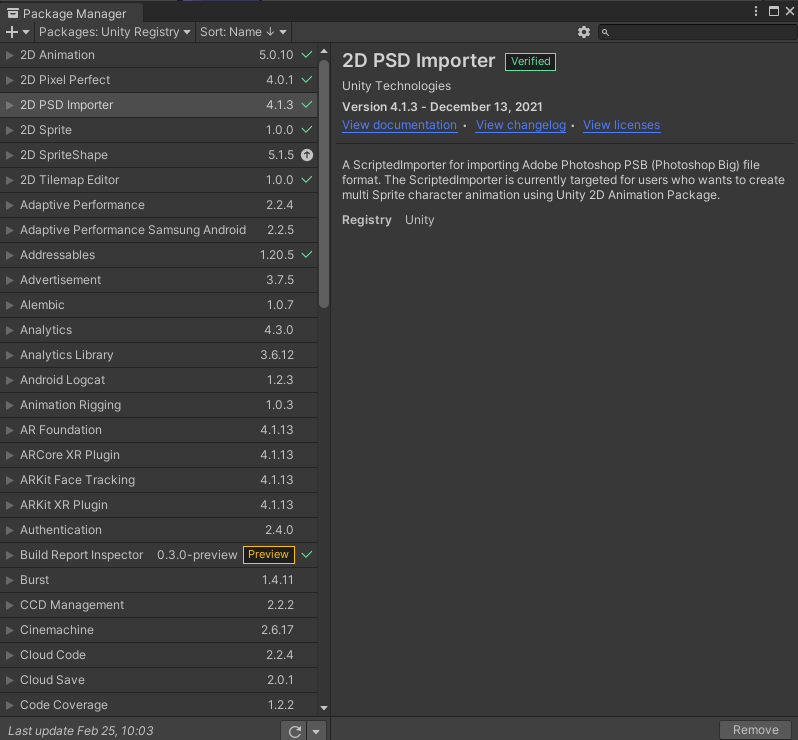The height and width of the screenshot is (740, 798).
Task: Click the installed checkmark for 2D Sprite
Action: [307, 130]
